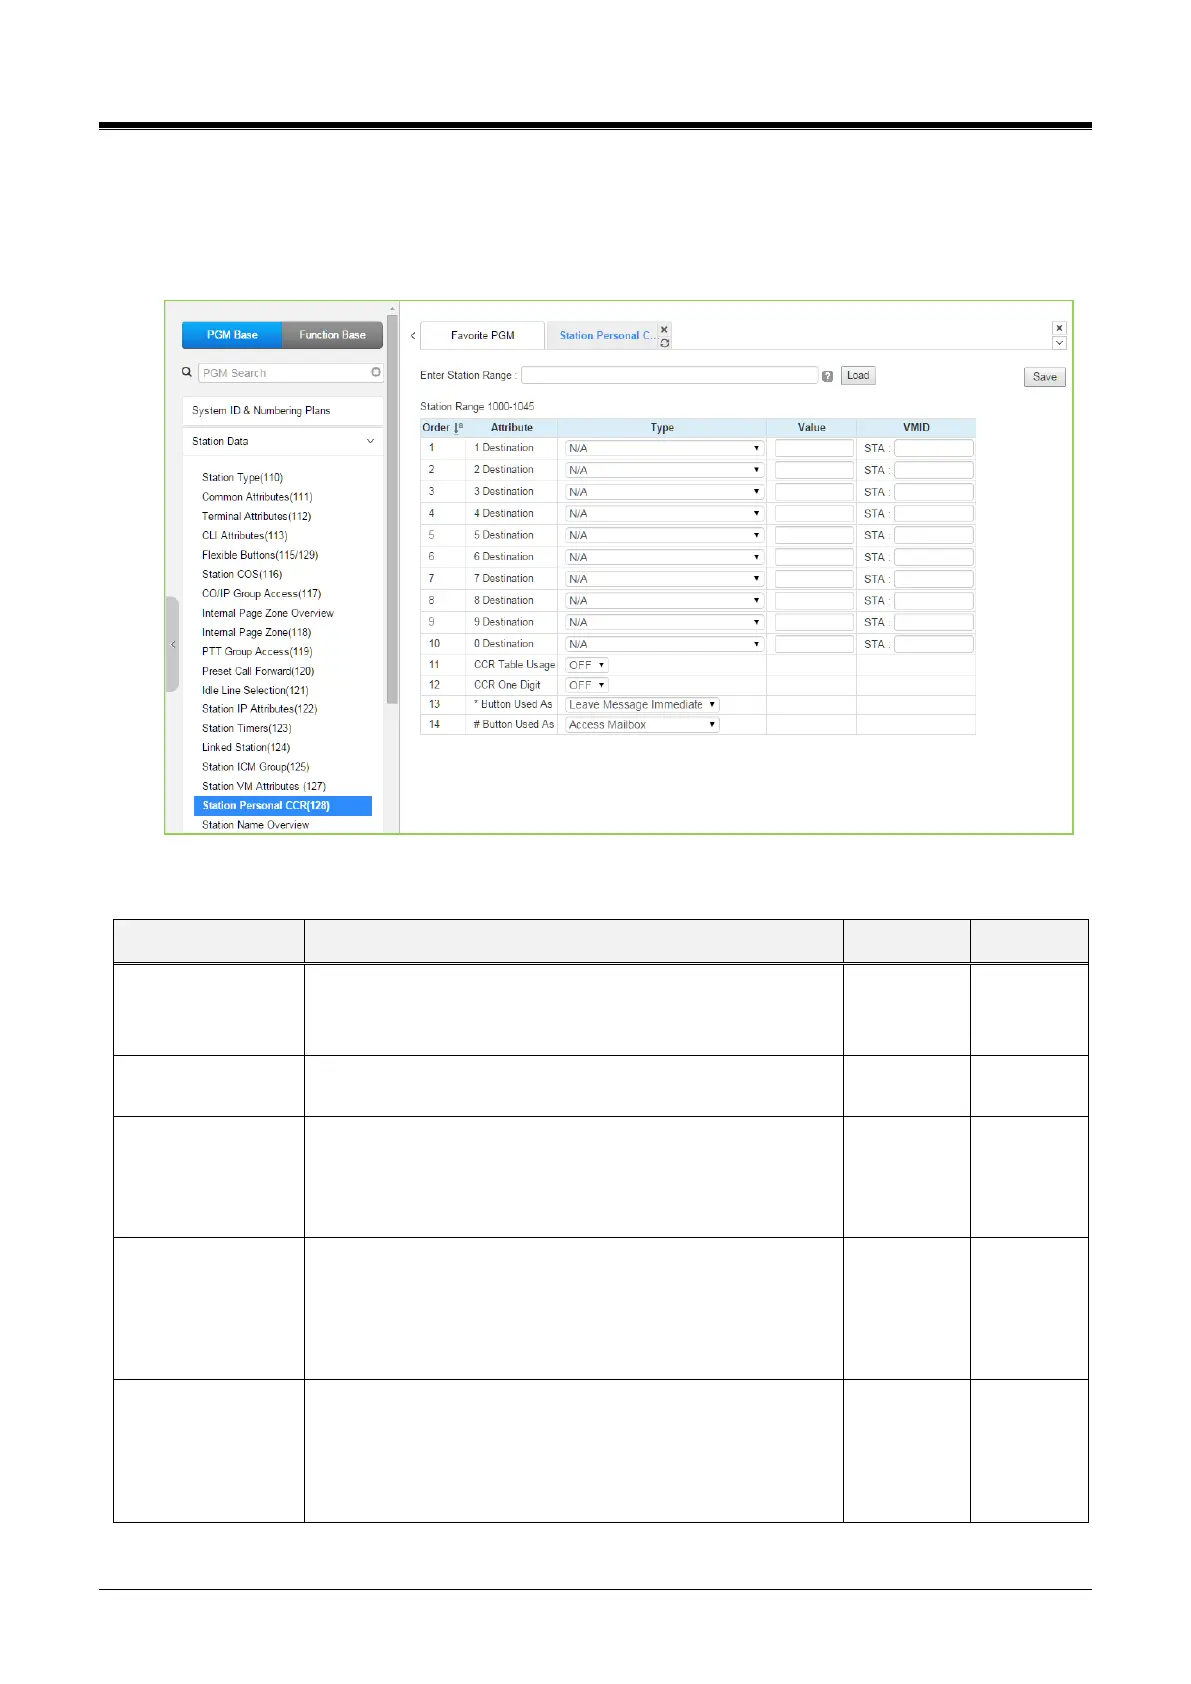This screenshot has height=1684, width=1191.
Task: Click the tab scroll-left chevron
Action: click(x=413, y=336)
